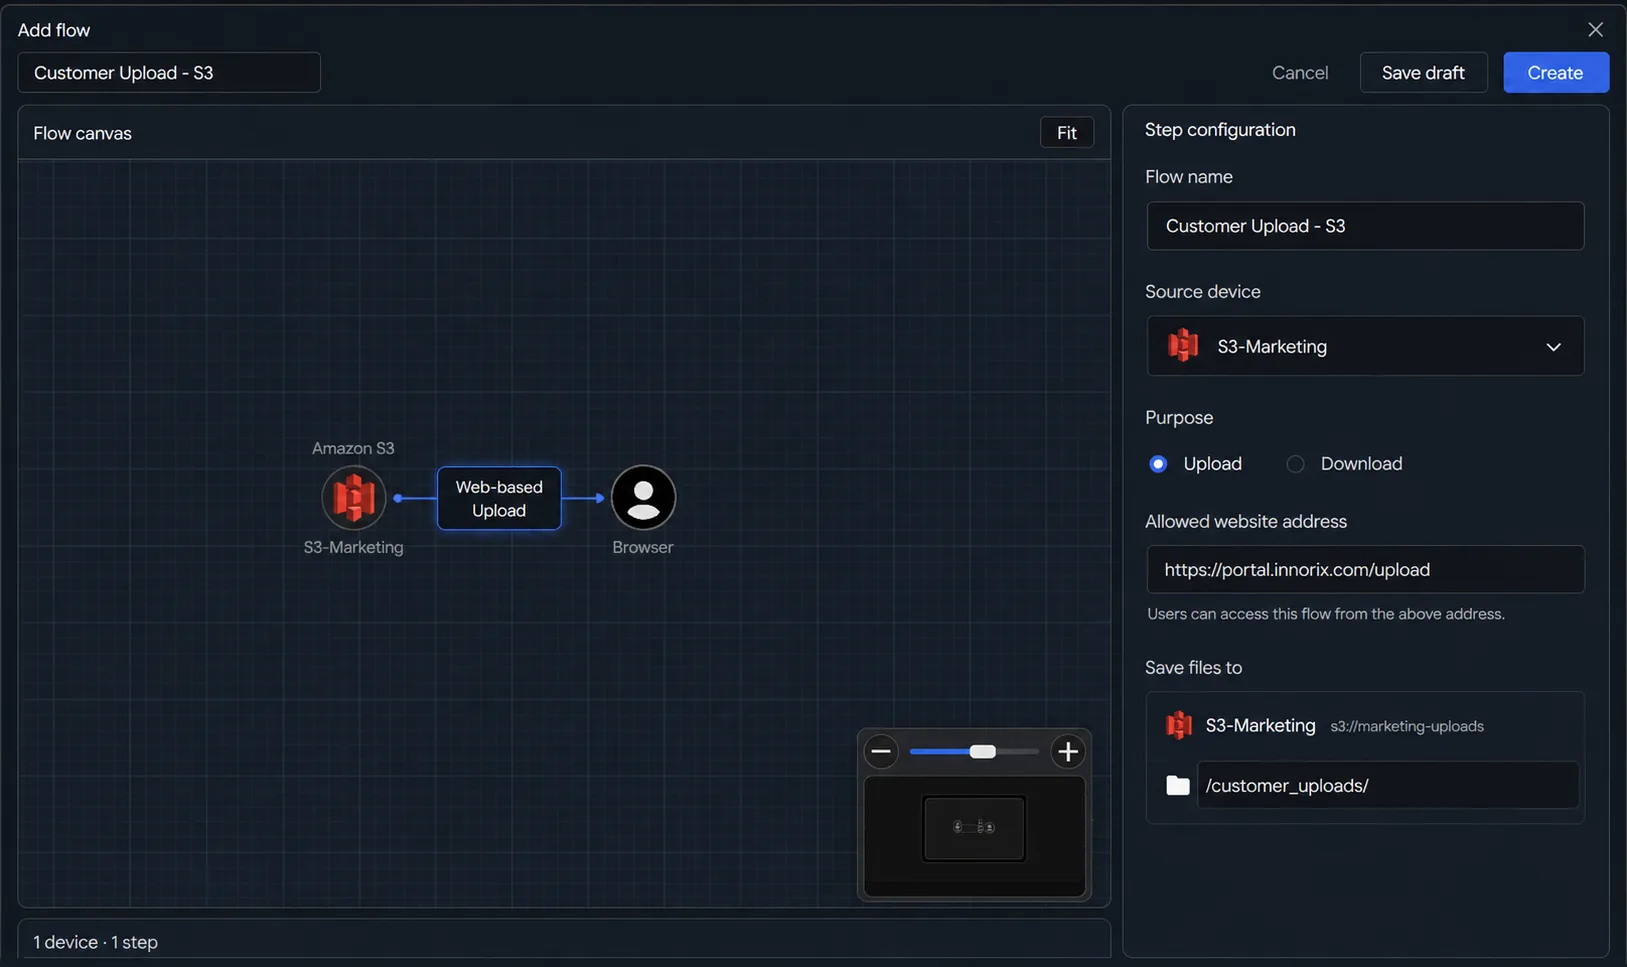1627x967 pixels.
Task: Click the Amazon S3 node icon on canvas
Action: (x=354, y=497)
